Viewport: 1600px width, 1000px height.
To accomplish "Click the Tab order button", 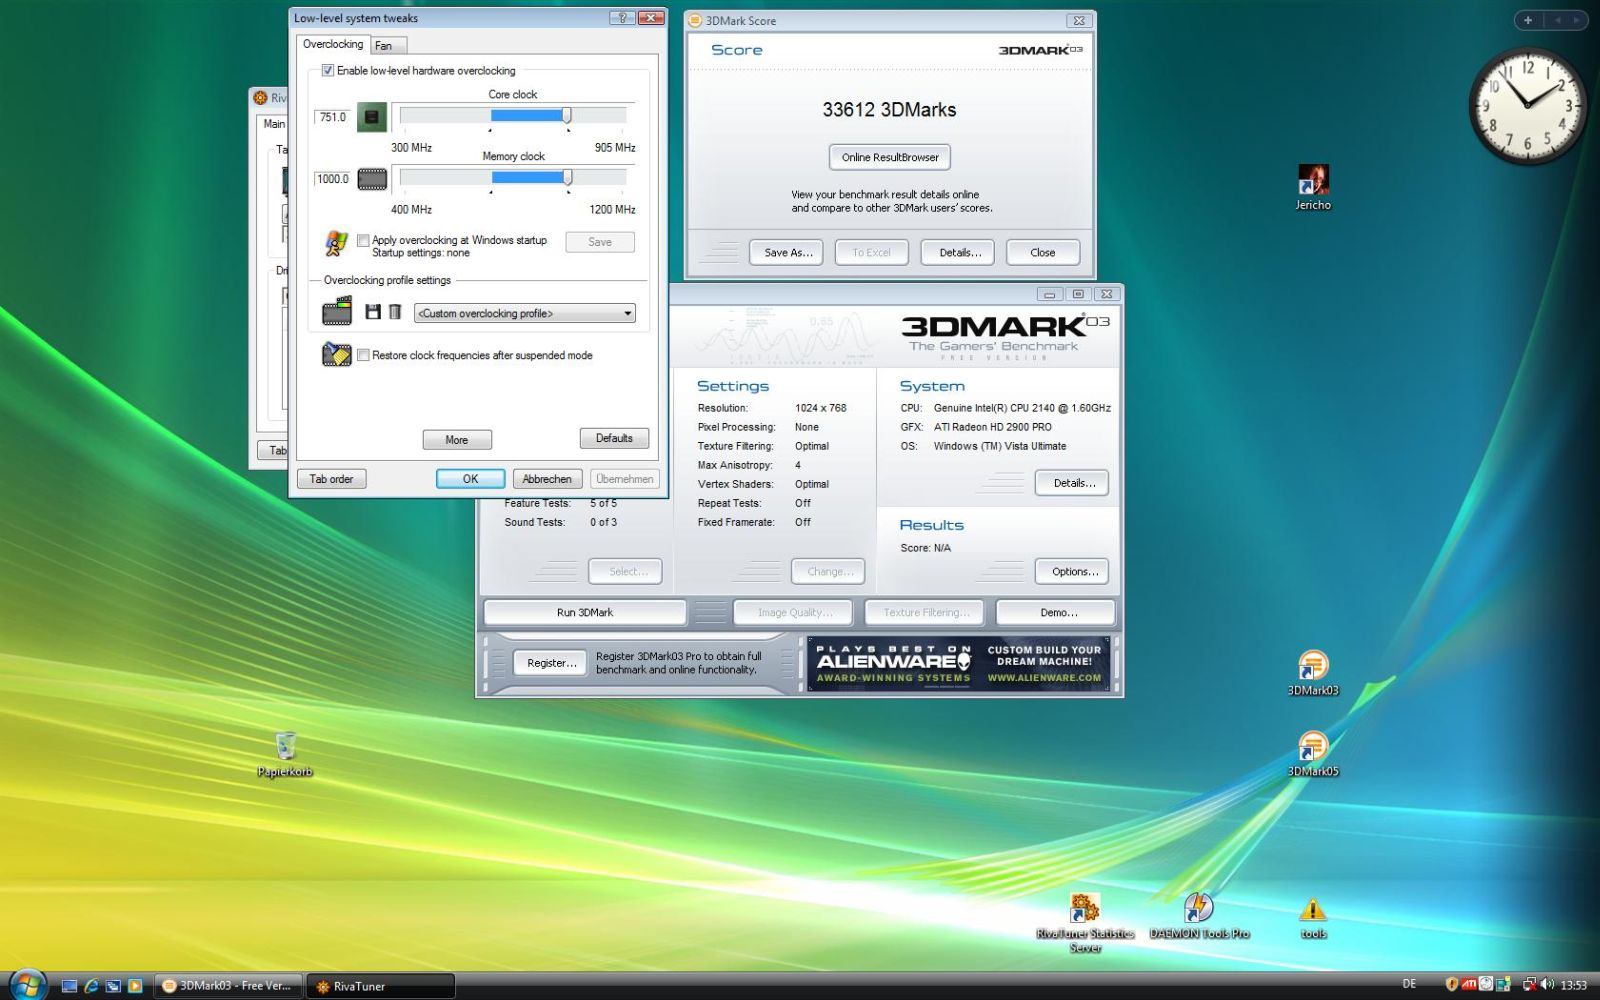I will [331, 479].
